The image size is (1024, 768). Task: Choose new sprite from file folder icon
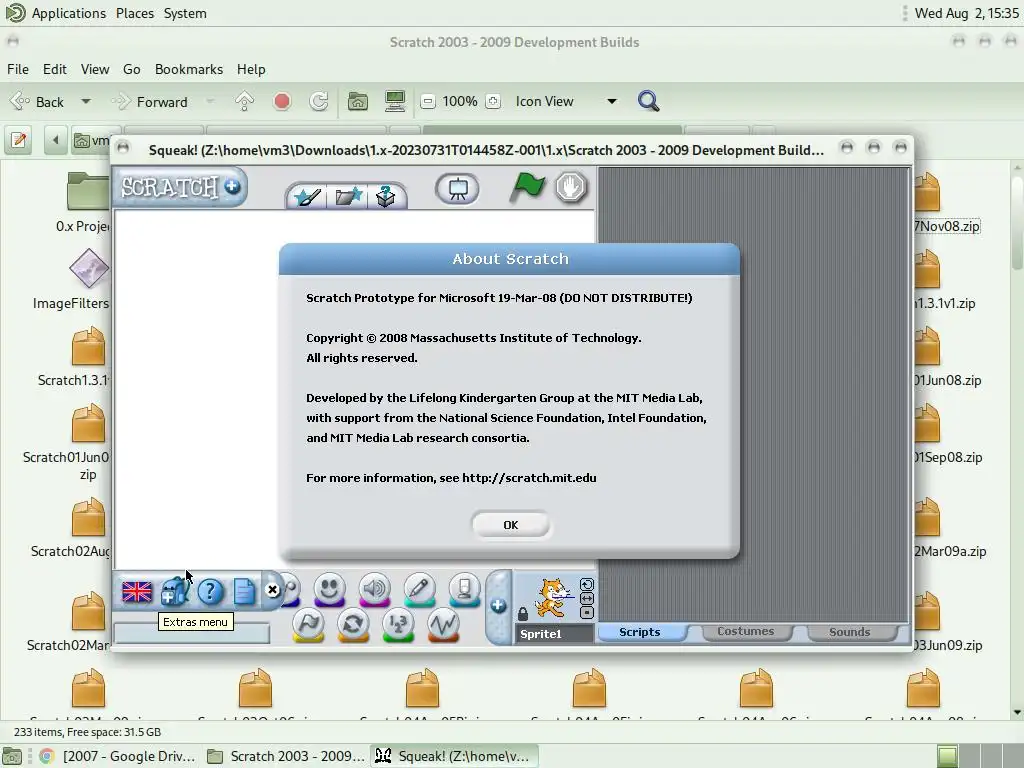point(348,196)
